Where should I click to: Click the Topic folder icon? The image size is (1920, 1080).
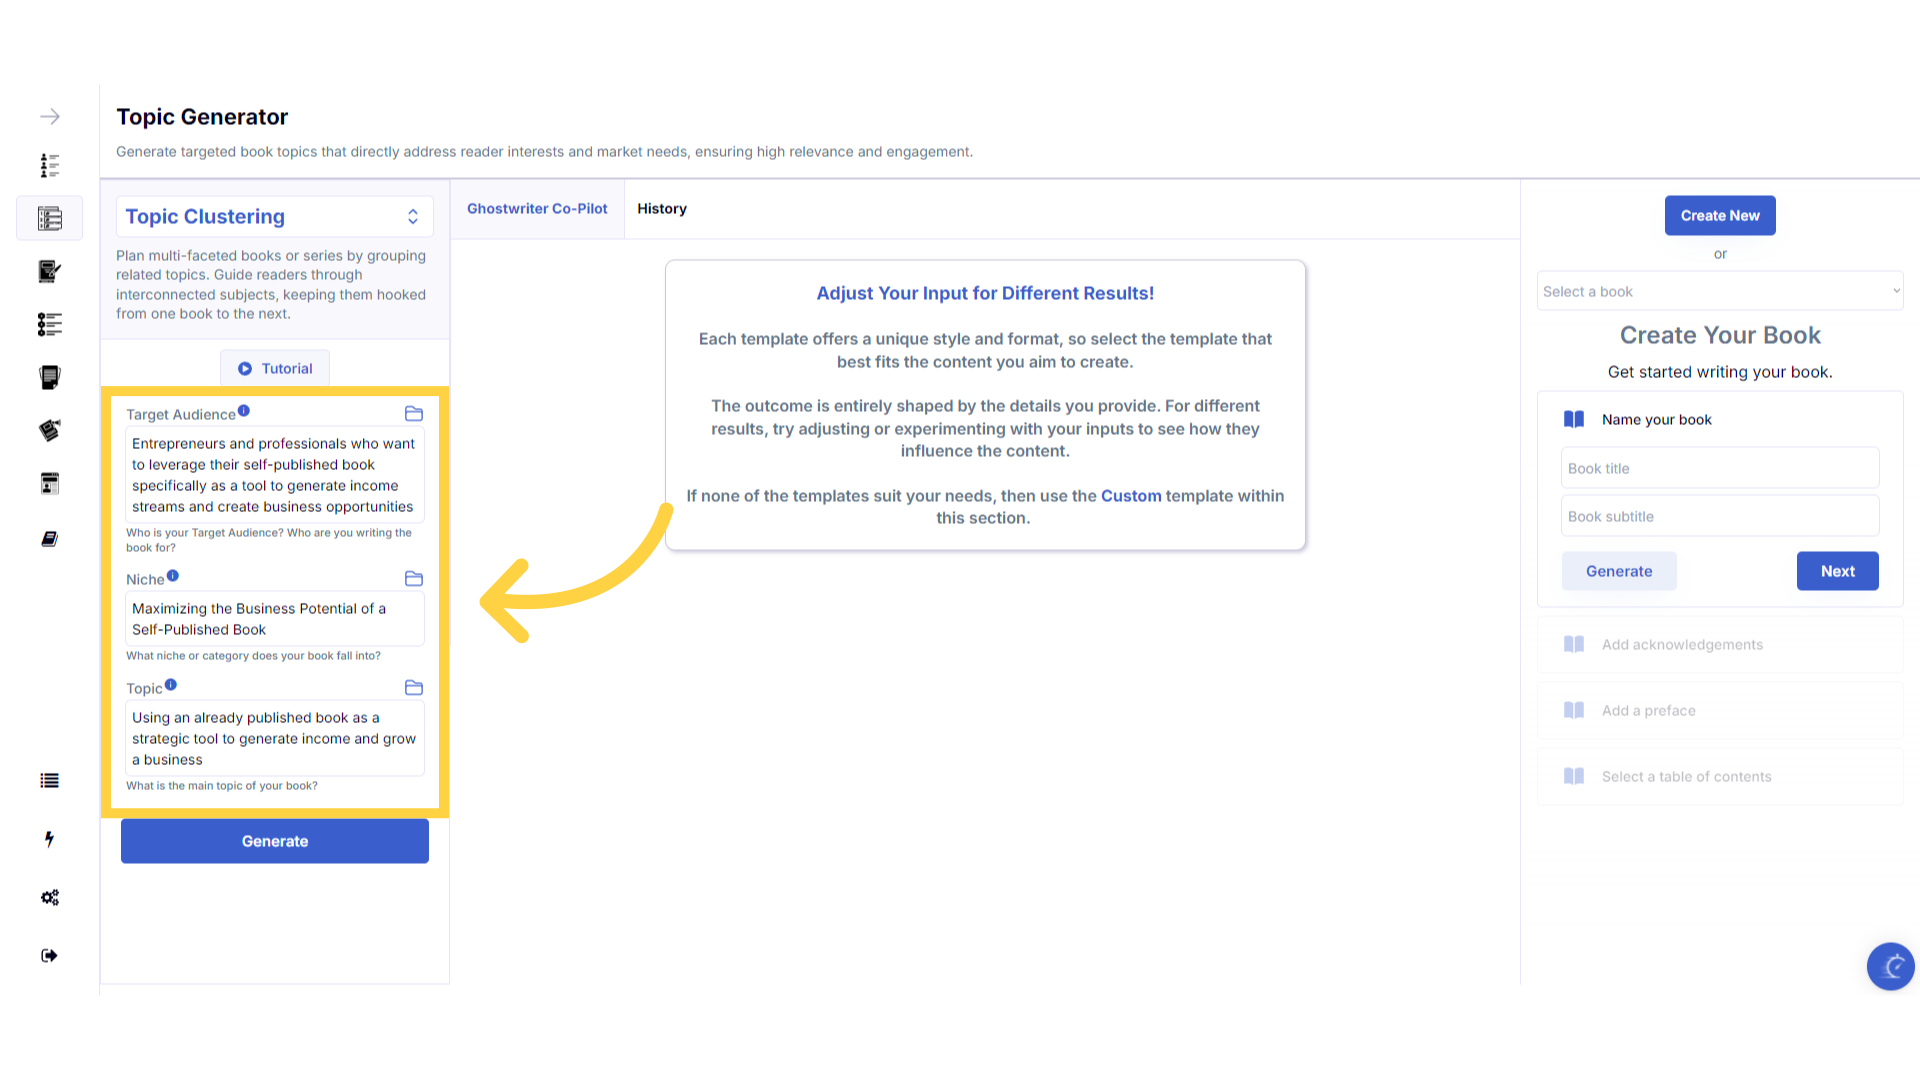point(414,688)
